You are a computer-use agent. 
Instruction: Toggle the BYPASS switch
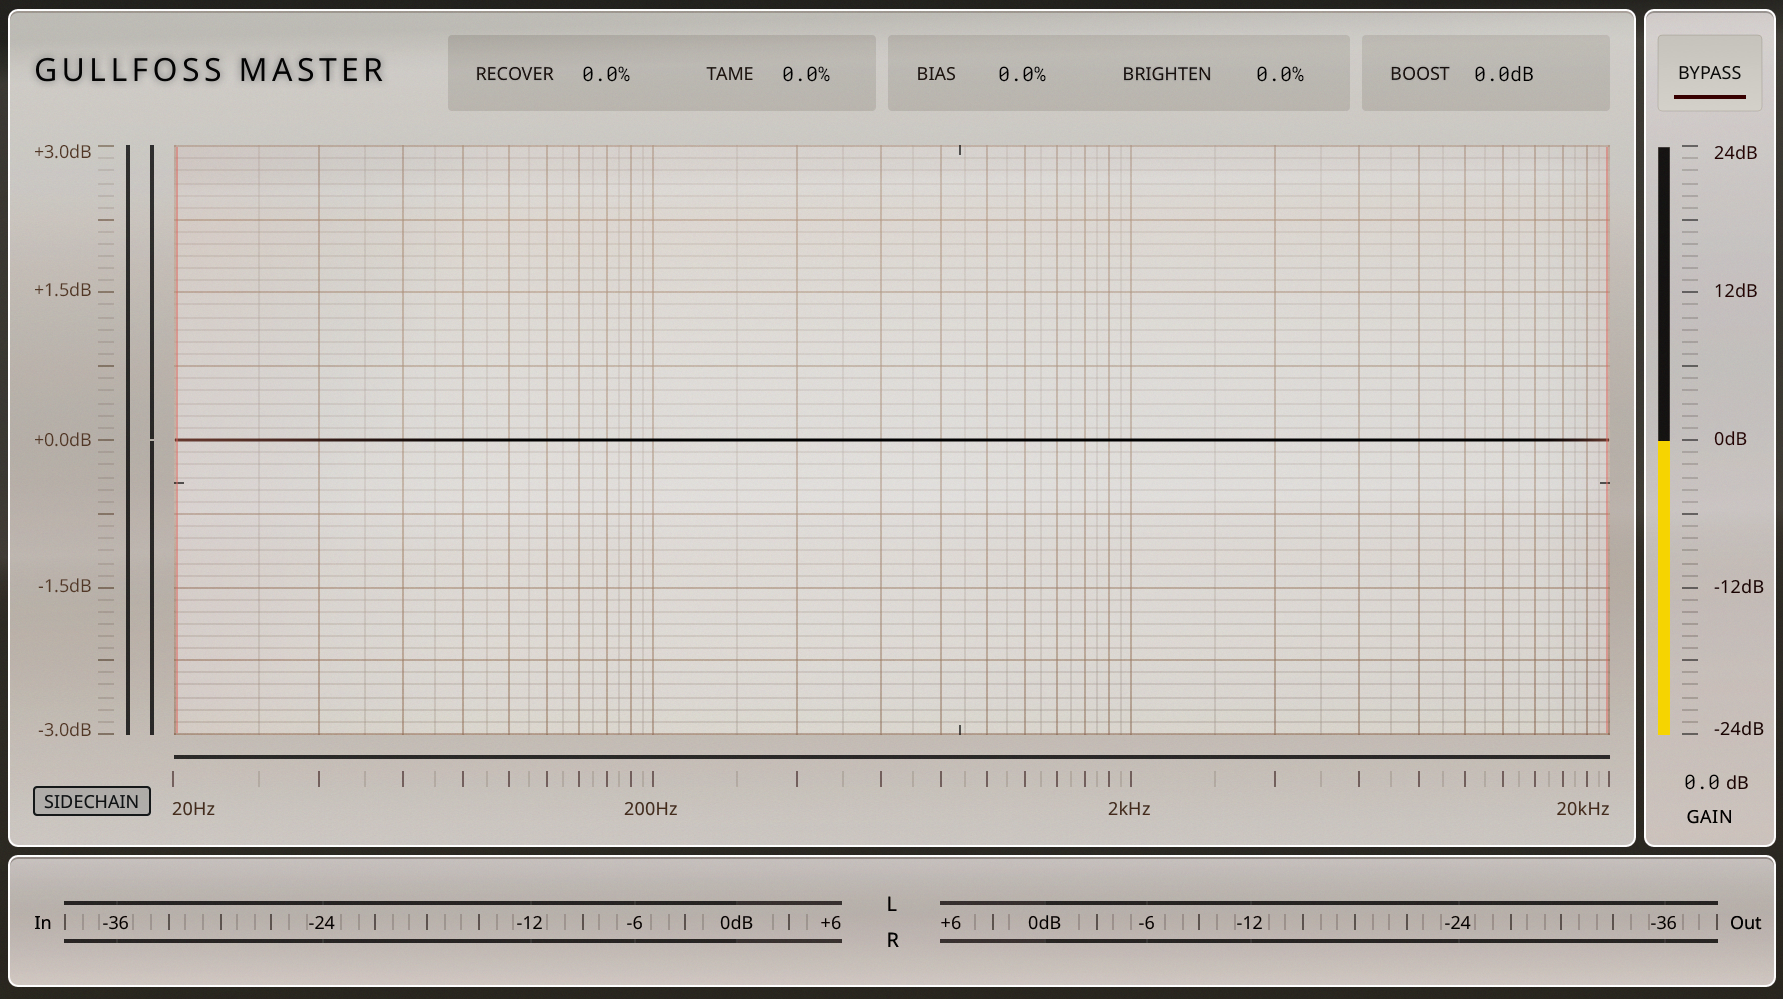click(1709, 73)
